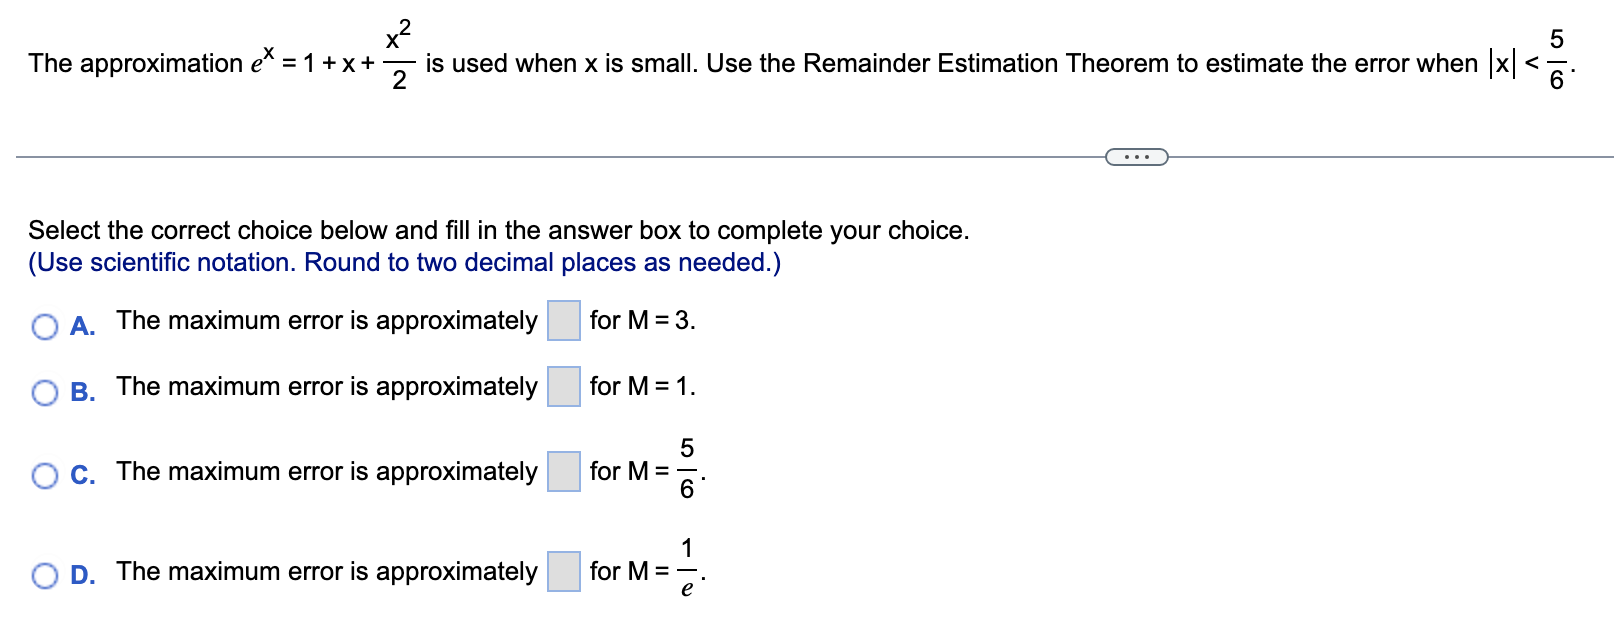Click the answer box for M = 5/6
Image resolution: width=1614 pixels, height=634 pixels.
[564, 472]
